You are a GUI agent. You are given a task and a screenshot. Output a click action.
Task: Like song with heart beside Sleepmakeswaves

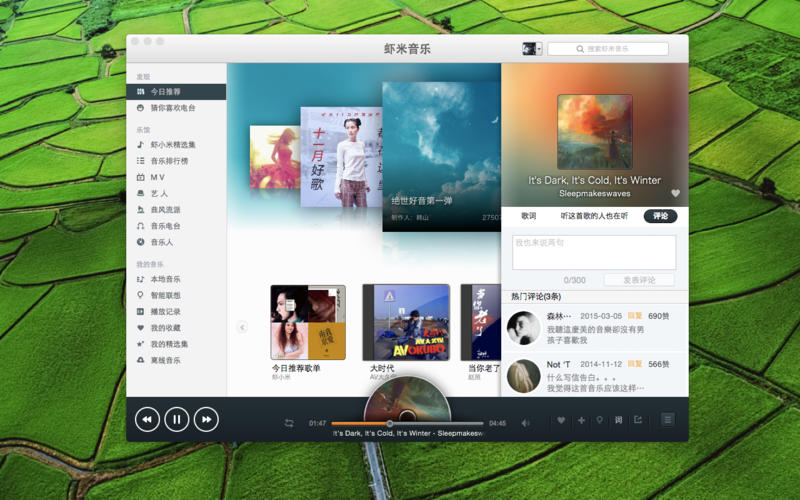coord(676,193)
